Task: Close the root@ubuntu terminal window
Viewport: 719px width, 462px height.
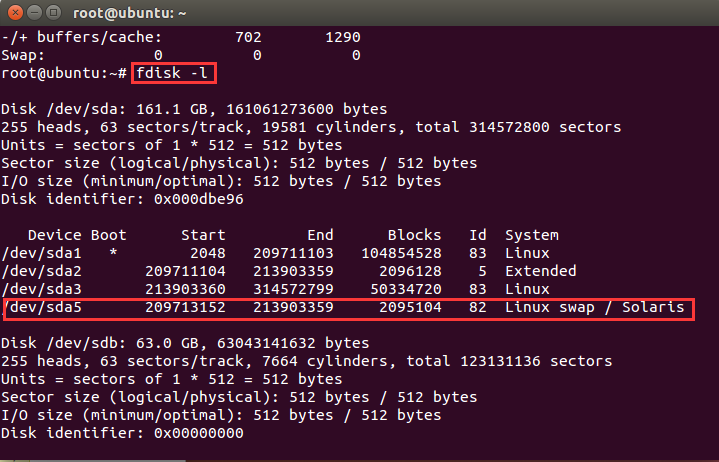Action: (x=15, y=12)
